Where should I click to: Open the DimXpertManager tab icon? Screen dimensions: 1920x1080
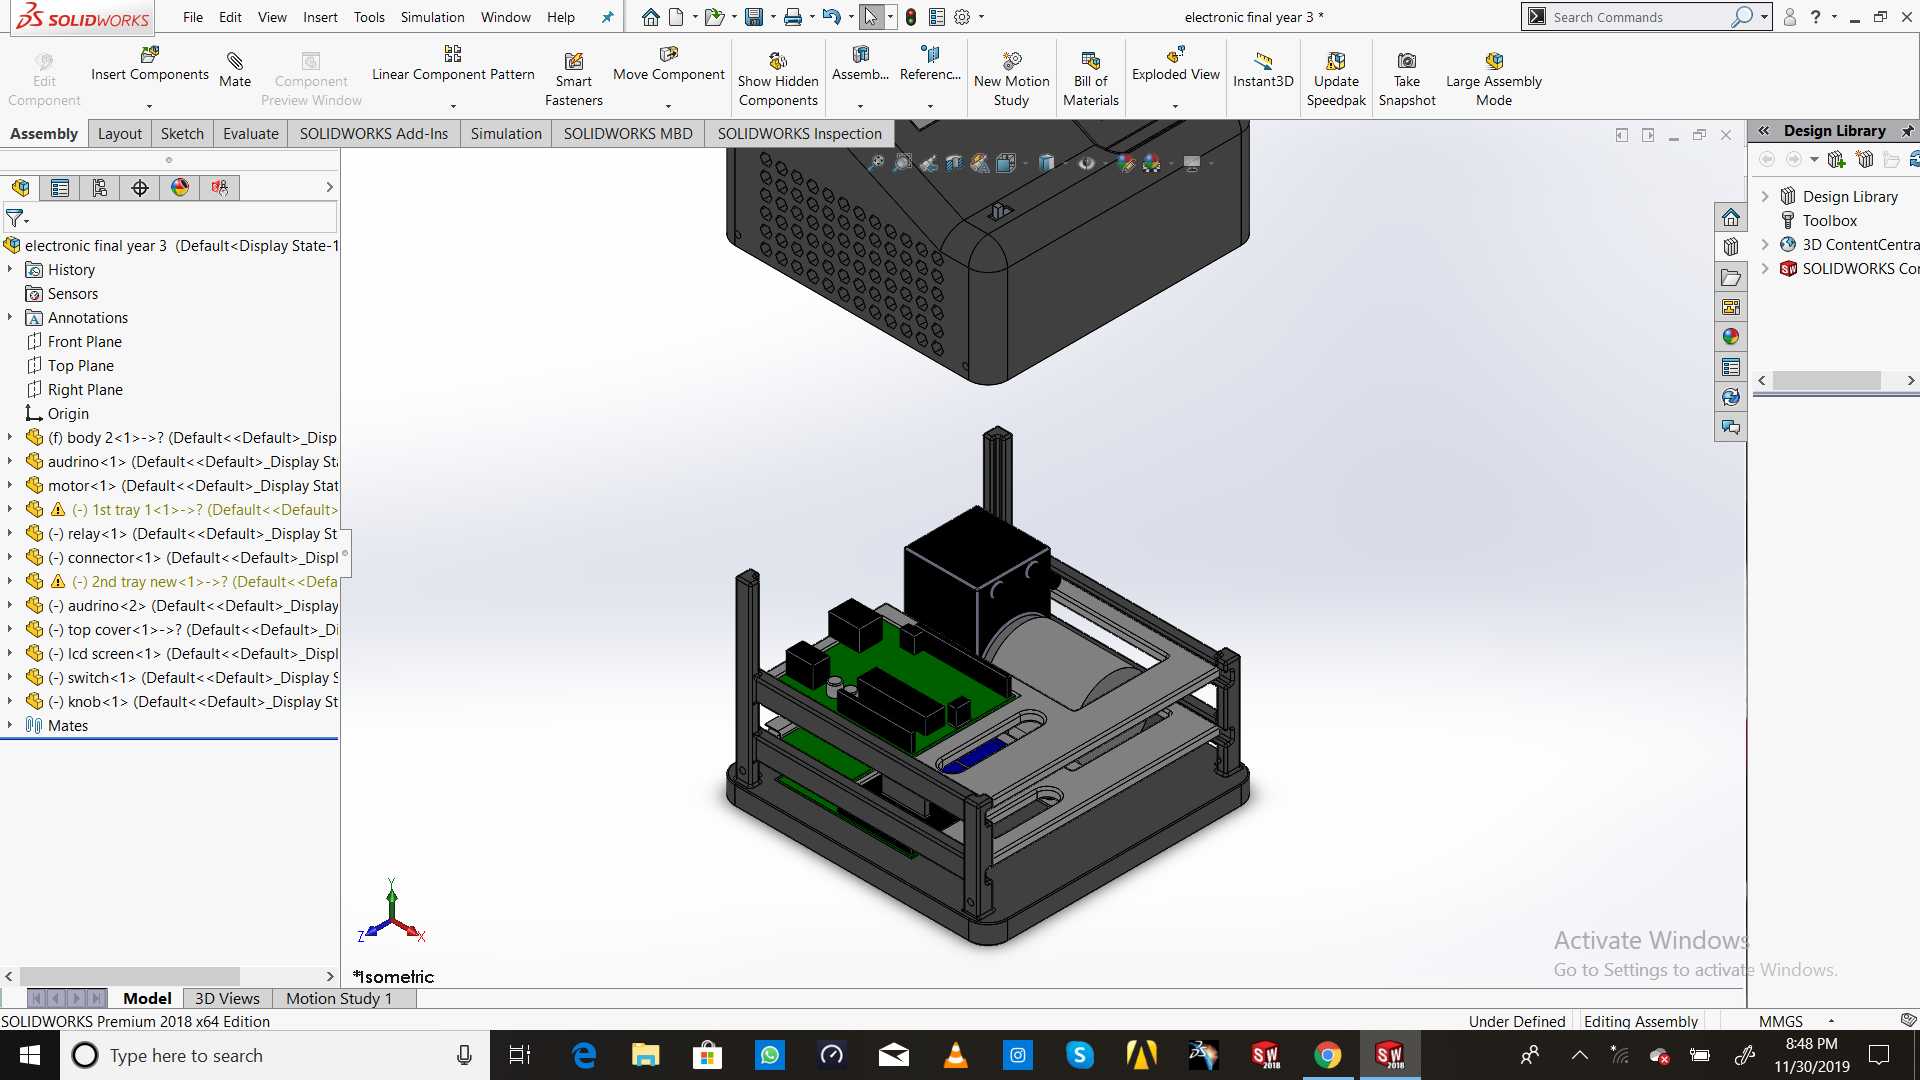(140, 187)
